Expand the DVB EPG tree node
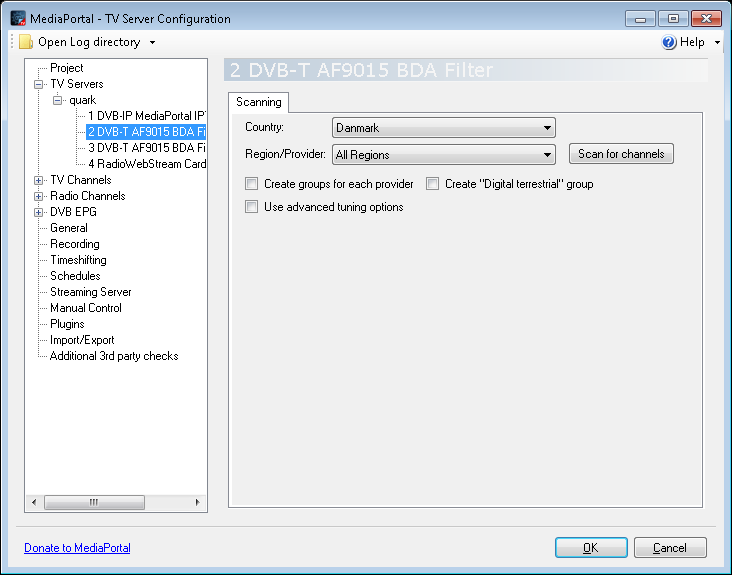The image size is (732, 575). 38,212
